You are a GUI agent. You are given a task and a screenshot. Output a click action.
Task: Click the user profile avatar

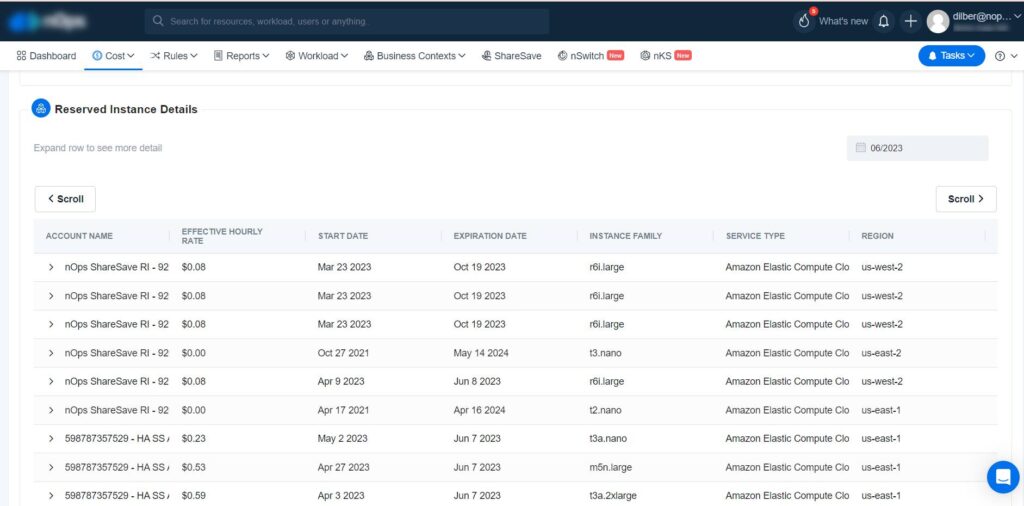tap(937, 21)
